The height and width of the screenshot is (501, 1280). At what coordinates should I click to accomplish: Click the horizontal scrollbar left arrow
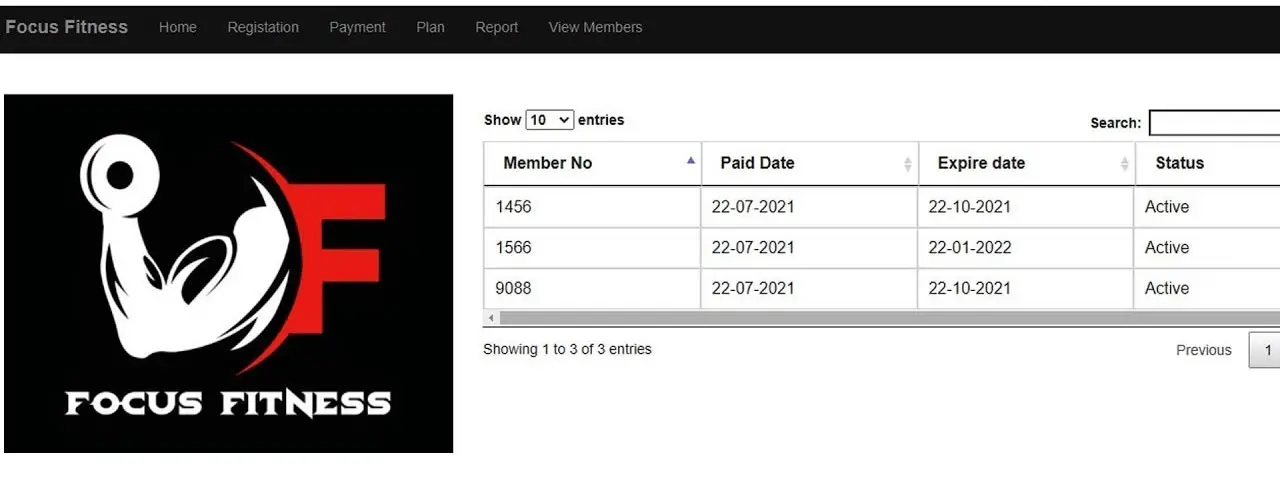[x=491, y=318]
